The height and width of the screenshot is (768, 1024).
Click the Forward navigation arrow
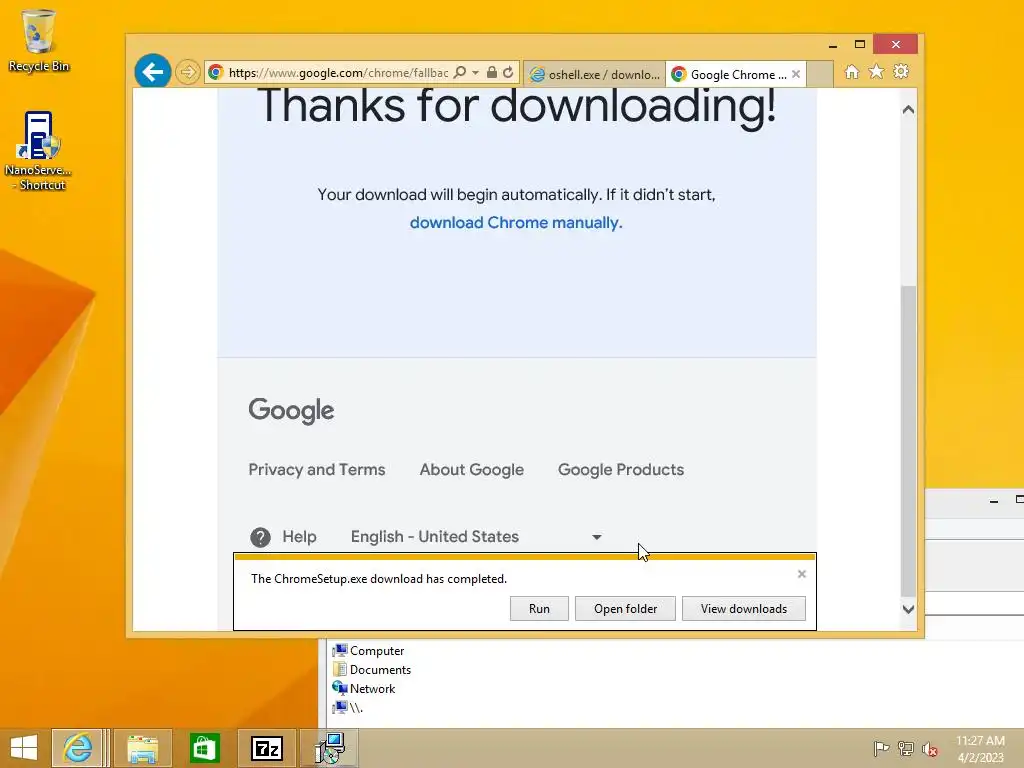tap(187, 72)
